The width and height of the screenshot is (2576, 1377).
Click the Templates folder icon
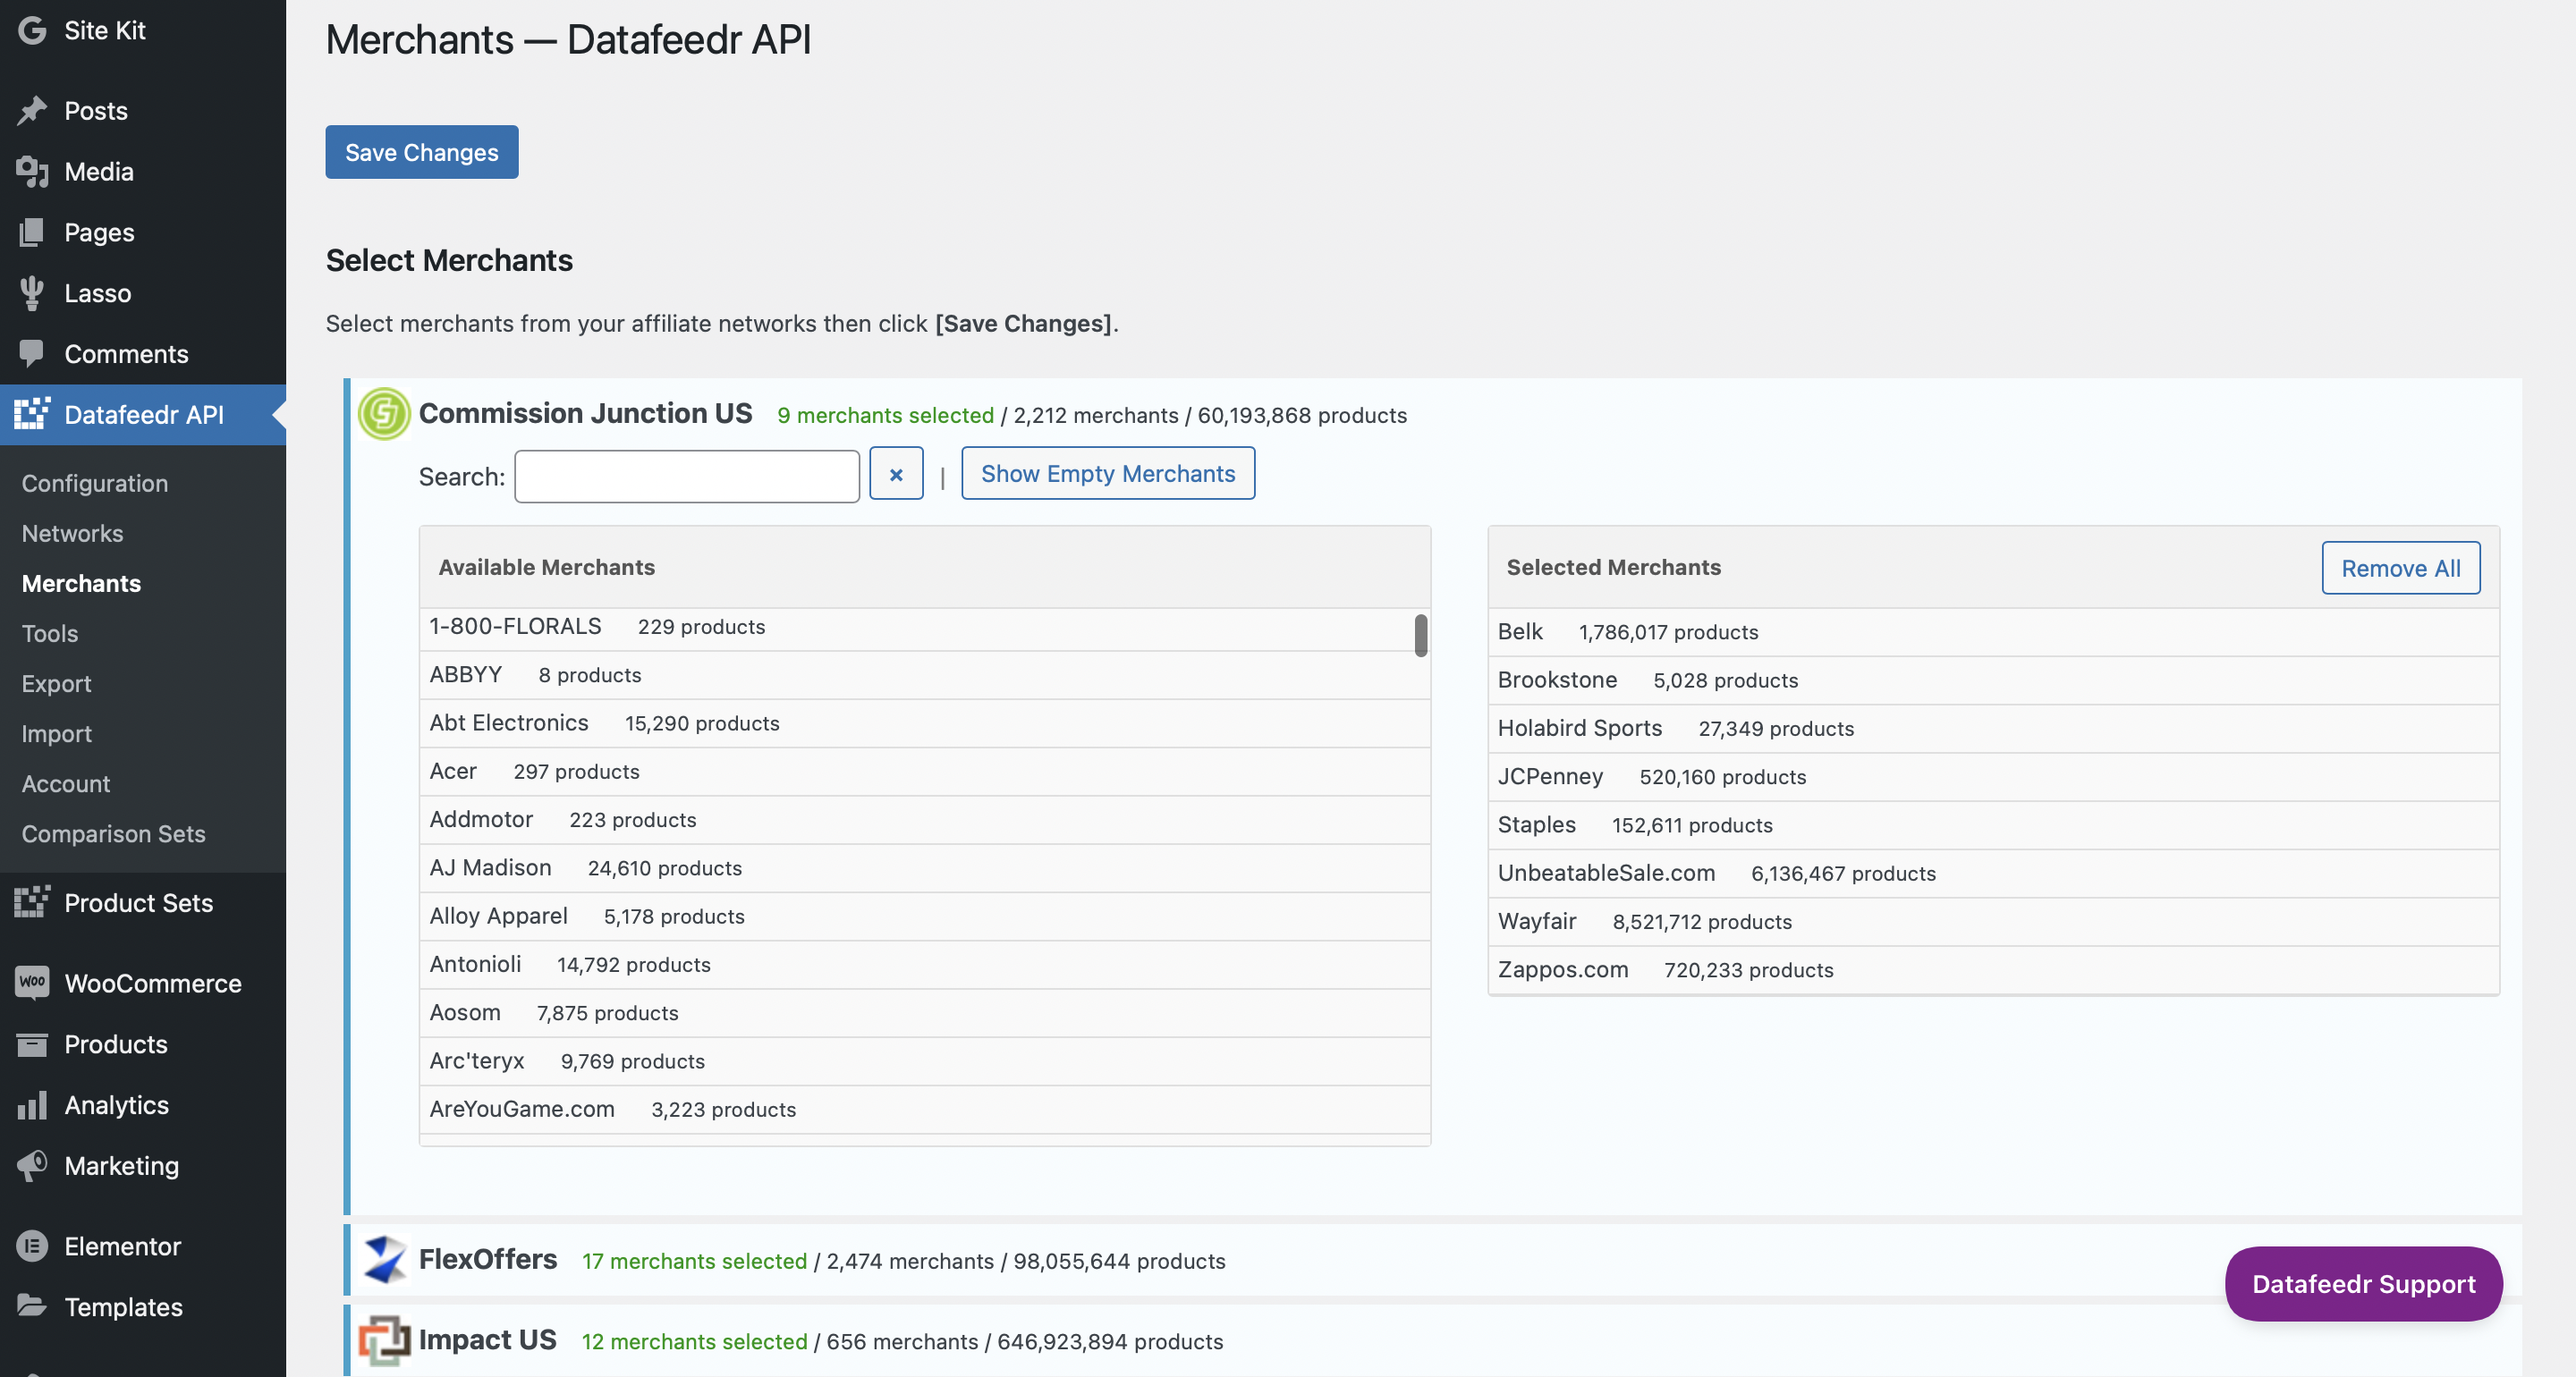32,1306
